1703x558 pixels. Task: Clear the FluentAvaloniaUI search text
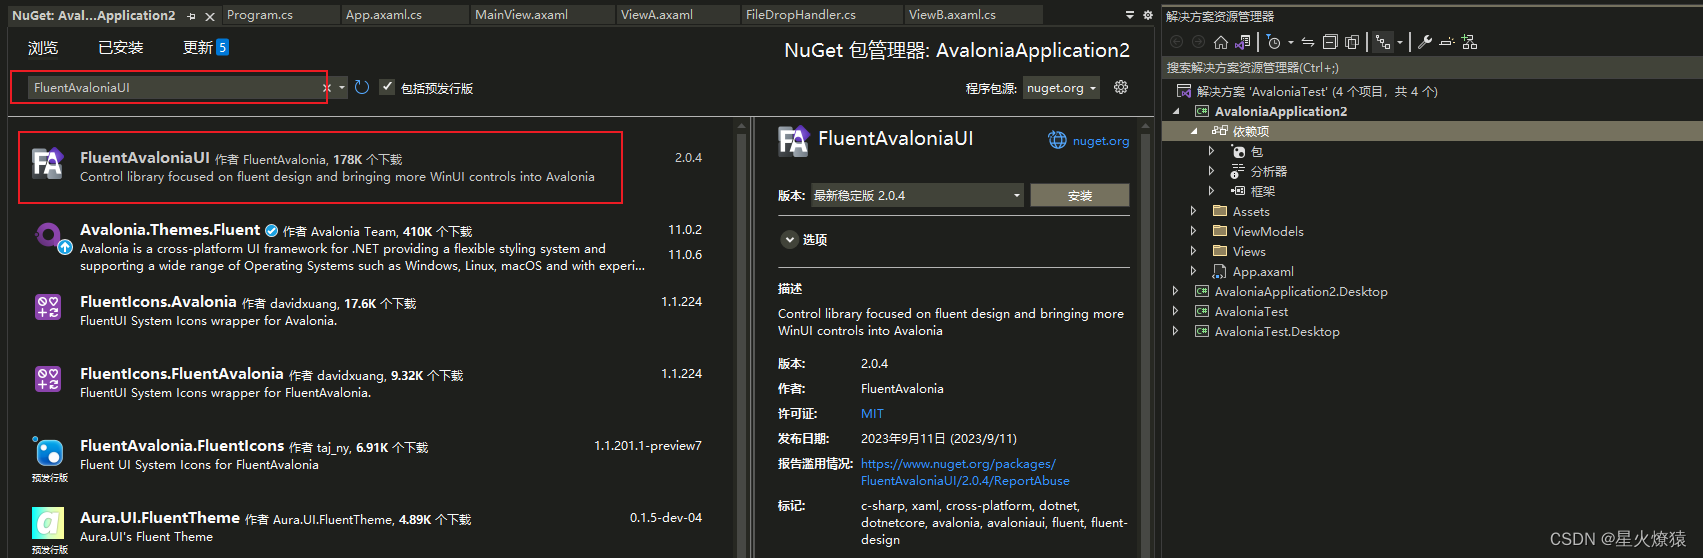click(x=326, y=88)
